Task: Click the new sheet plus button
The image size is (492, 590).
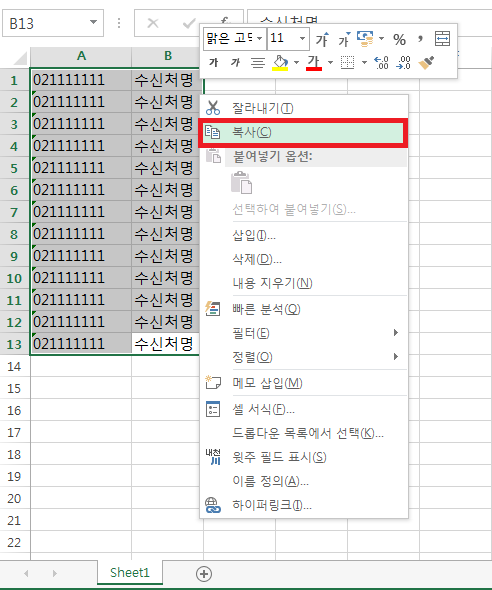Action: (204, 574)
